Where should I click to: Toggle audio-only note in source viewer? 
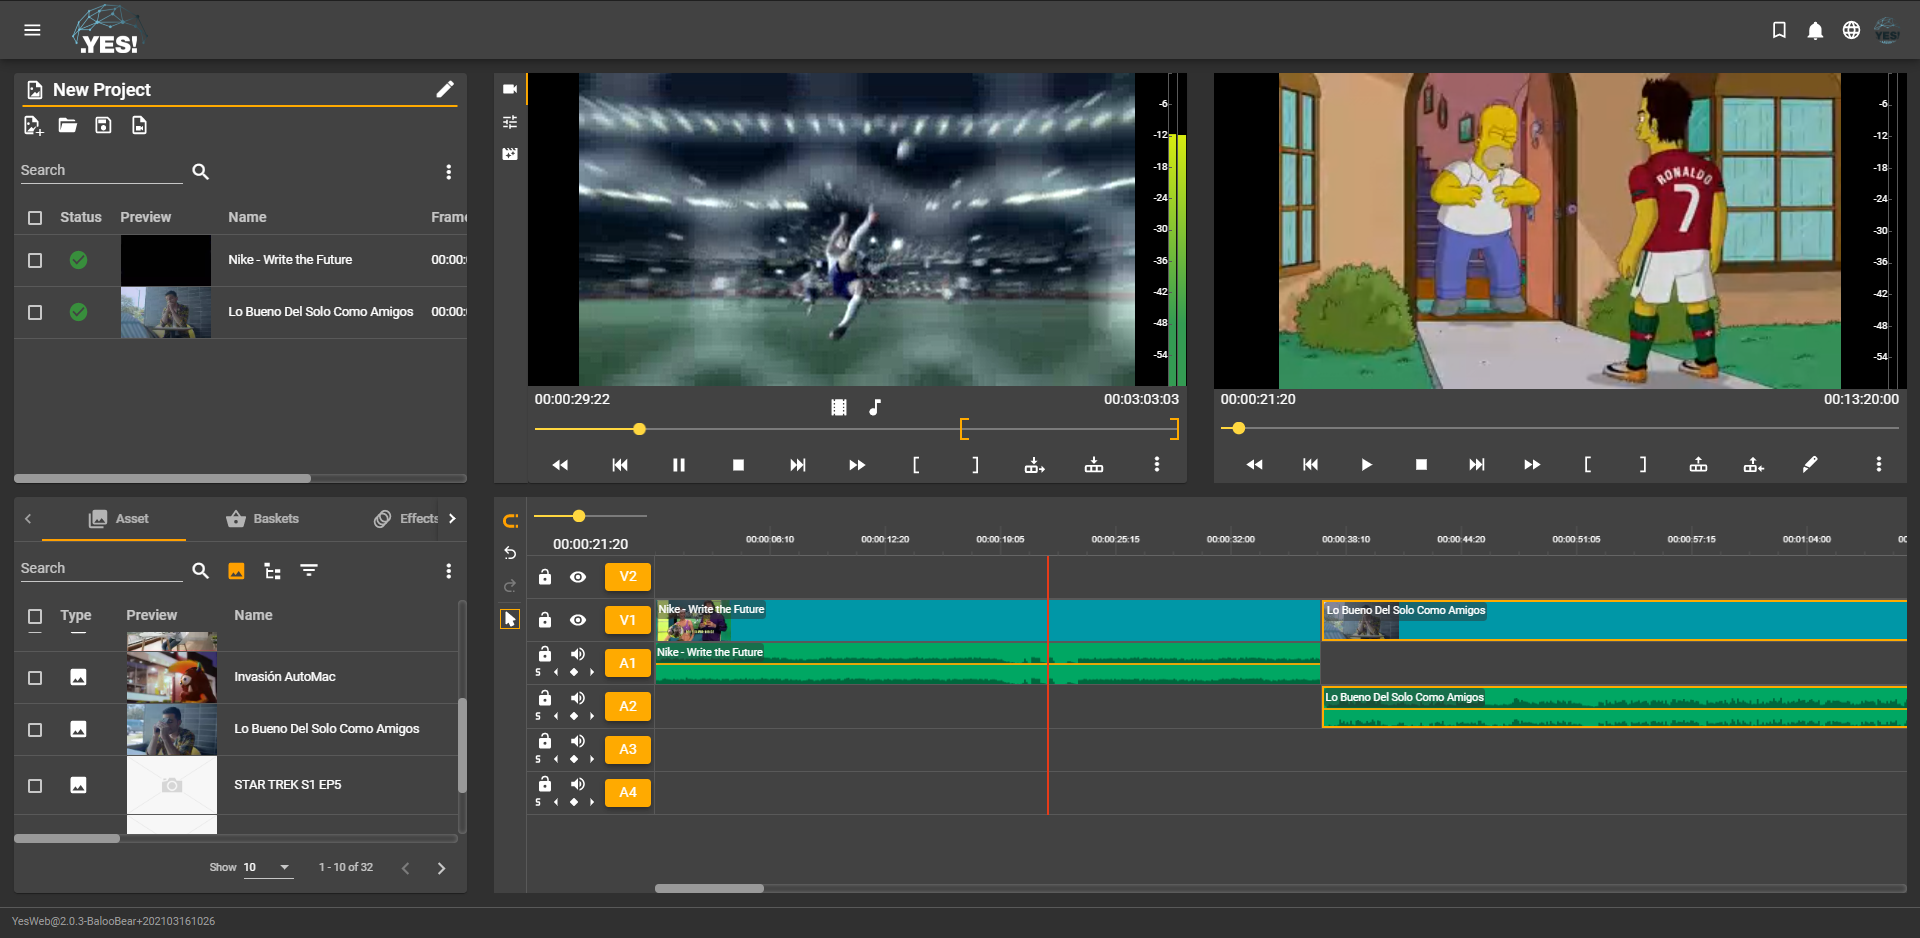point(875,407)
